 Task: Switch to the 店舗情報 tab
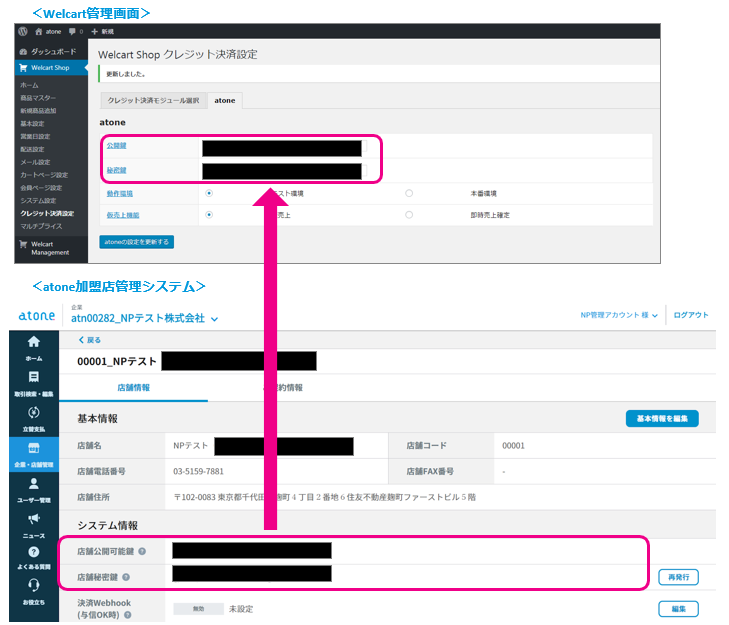(133, 388)
